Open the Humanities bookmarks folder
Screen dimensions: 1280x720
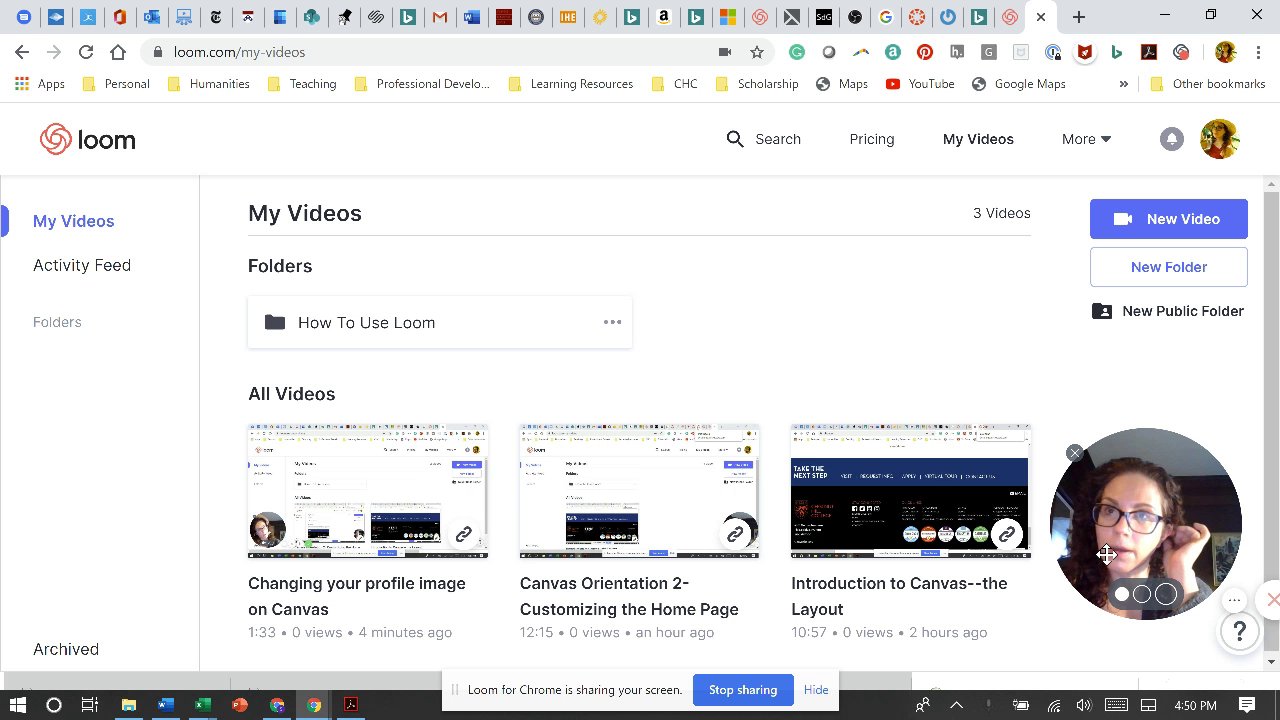[x=208, y=84]
